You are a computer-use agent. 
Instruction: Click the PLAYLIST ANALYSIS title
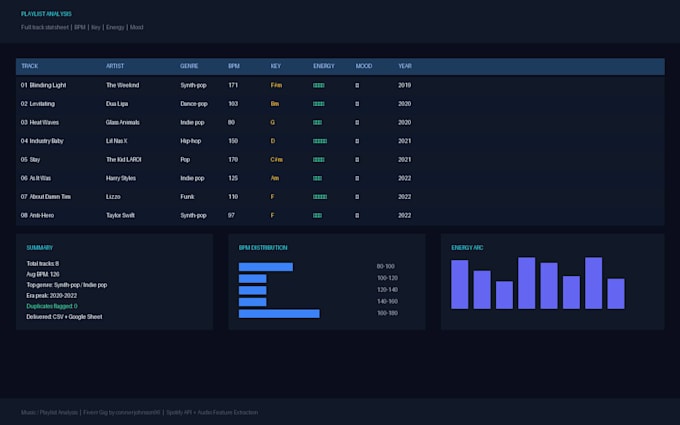46,14
